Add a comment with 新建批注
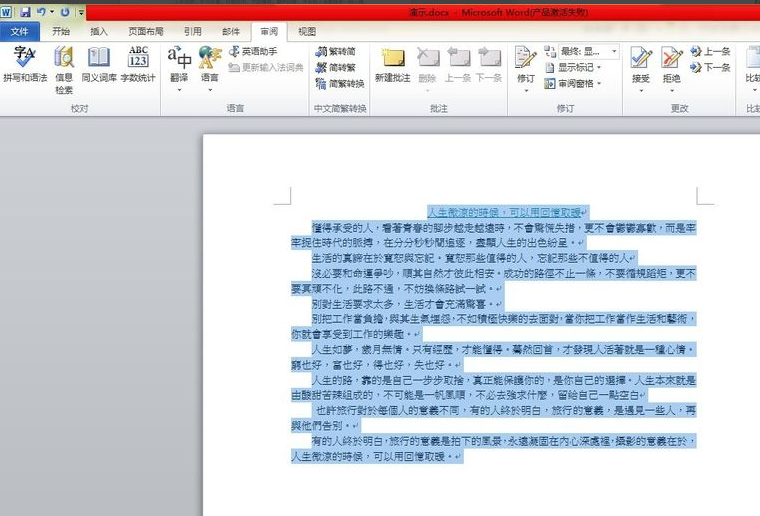Viewport: 760px width, 516px height. coord(393,64)
